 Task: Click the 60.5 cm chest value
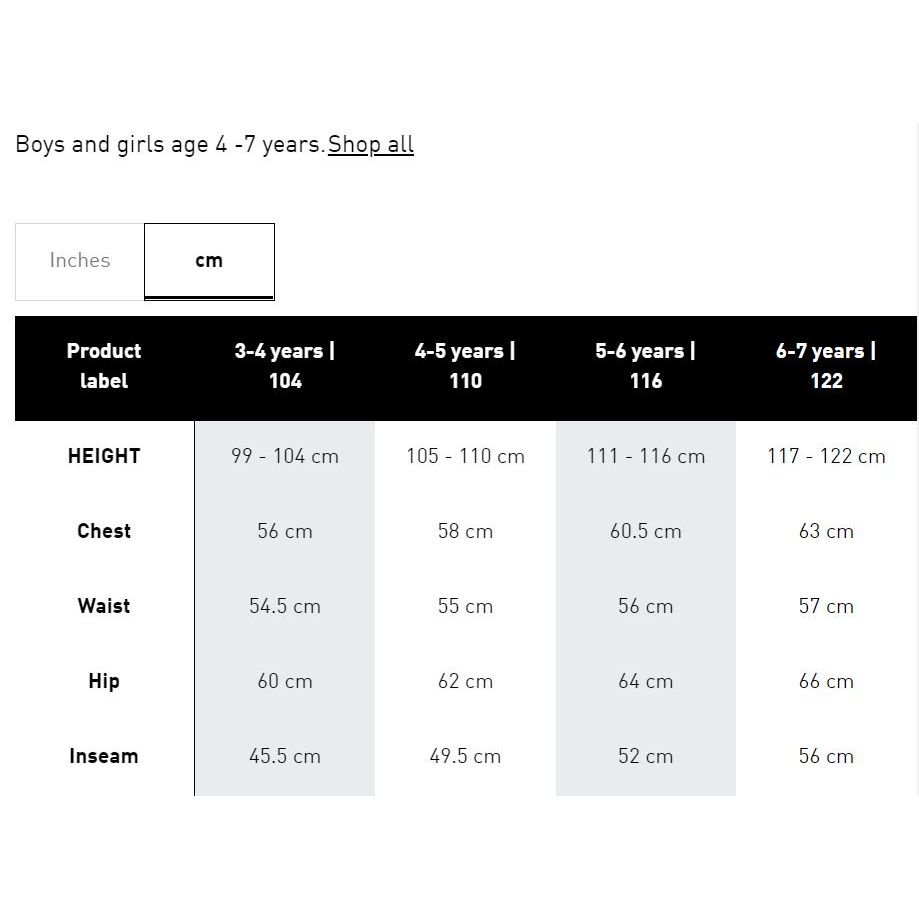tap(646, 531)
